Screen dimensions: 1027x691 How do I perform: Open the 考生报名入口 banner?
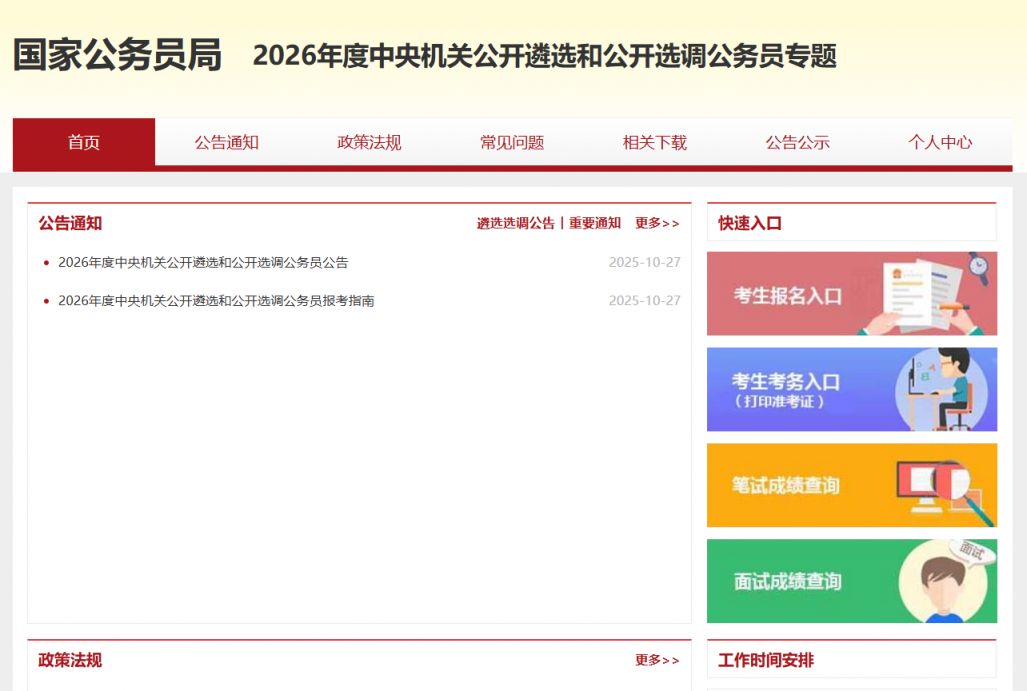(851, 294)
